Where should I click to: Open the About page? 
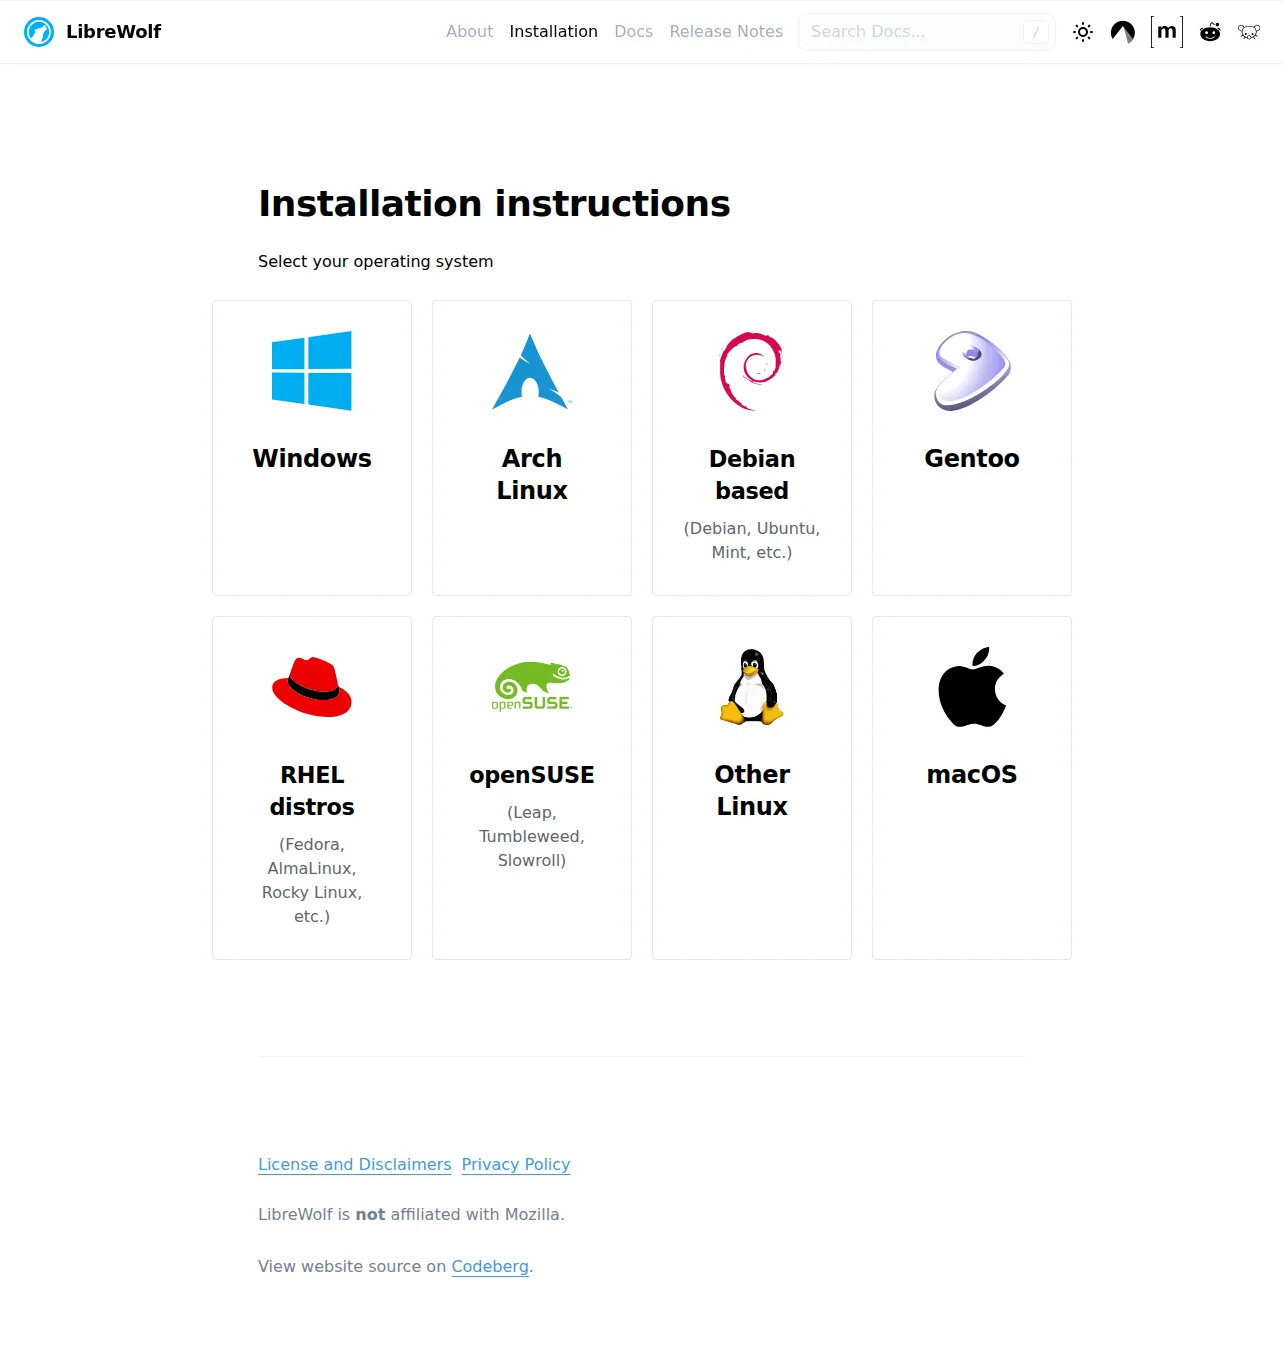[469, 32]
